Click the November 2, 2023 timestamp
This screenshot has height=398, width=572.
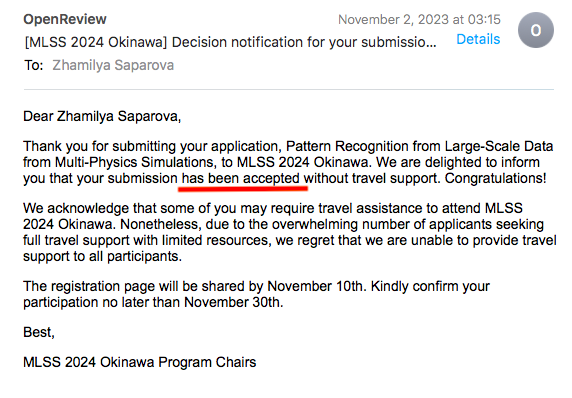pyautogui.click(x=419, y=19)
